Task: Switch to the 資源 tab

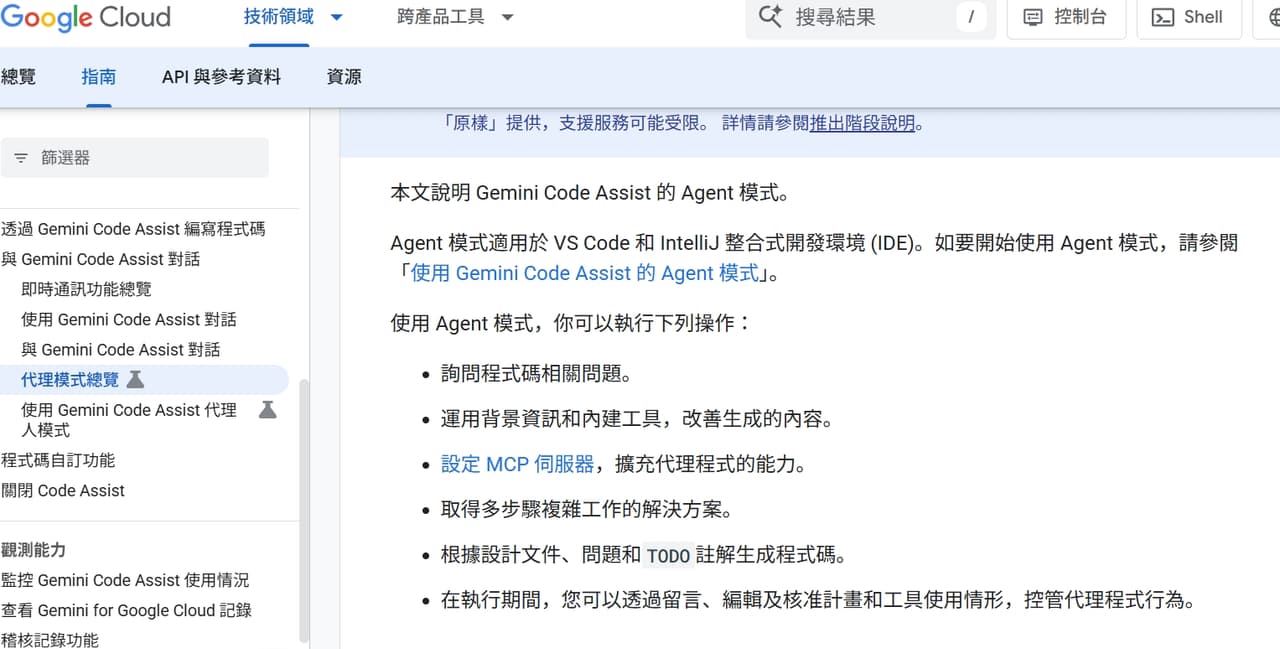Action: tap(344, 77)
